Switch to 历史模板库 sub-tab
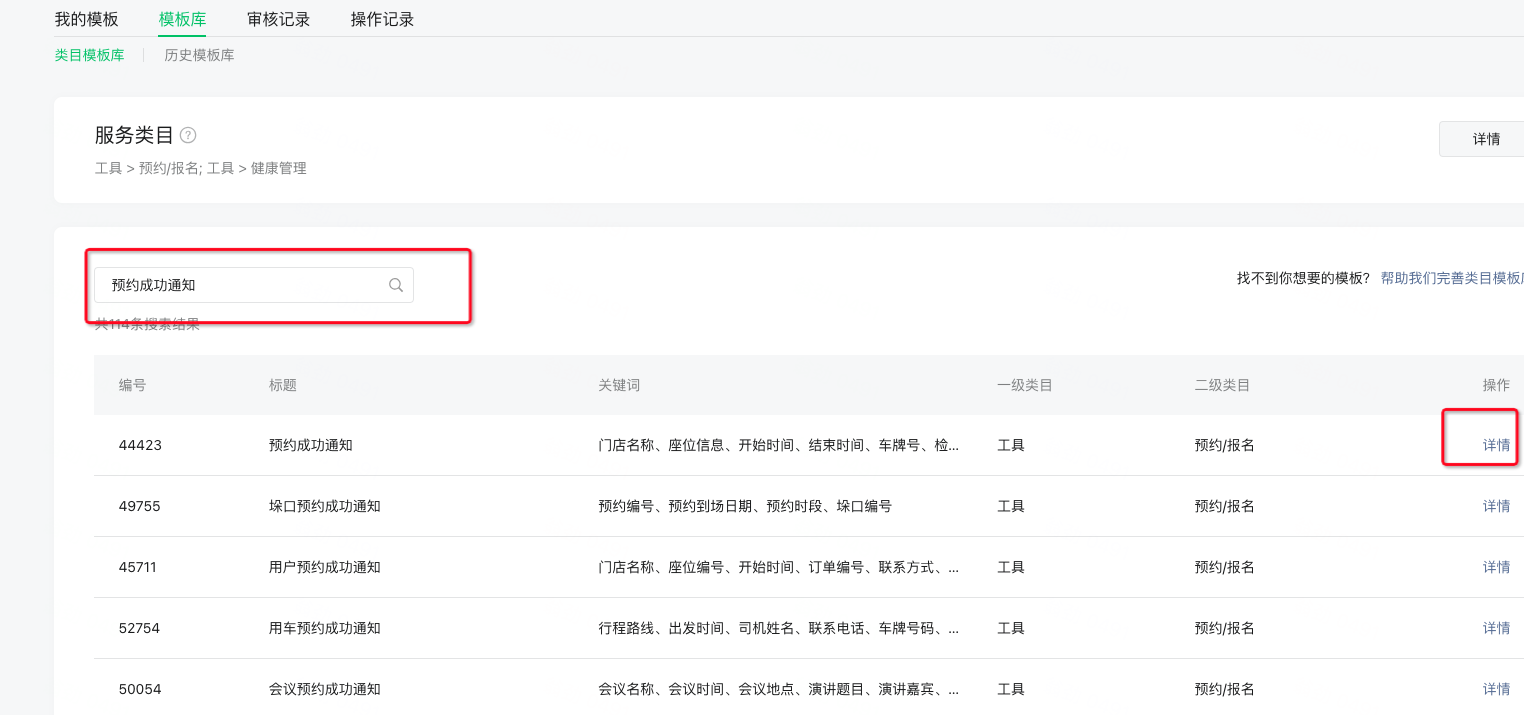The image size is (1524, 715). tap(199, 55)
